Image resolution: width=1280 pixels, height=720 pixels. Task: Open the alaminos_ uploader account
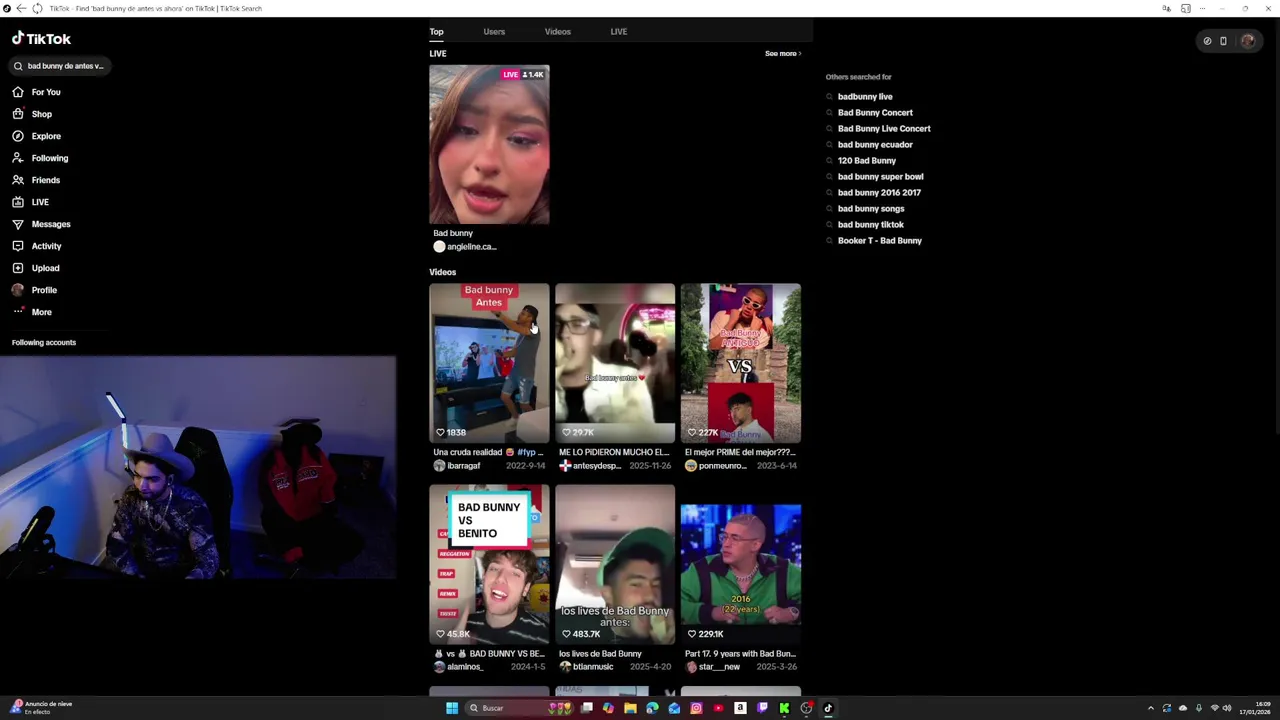point(458,667)
